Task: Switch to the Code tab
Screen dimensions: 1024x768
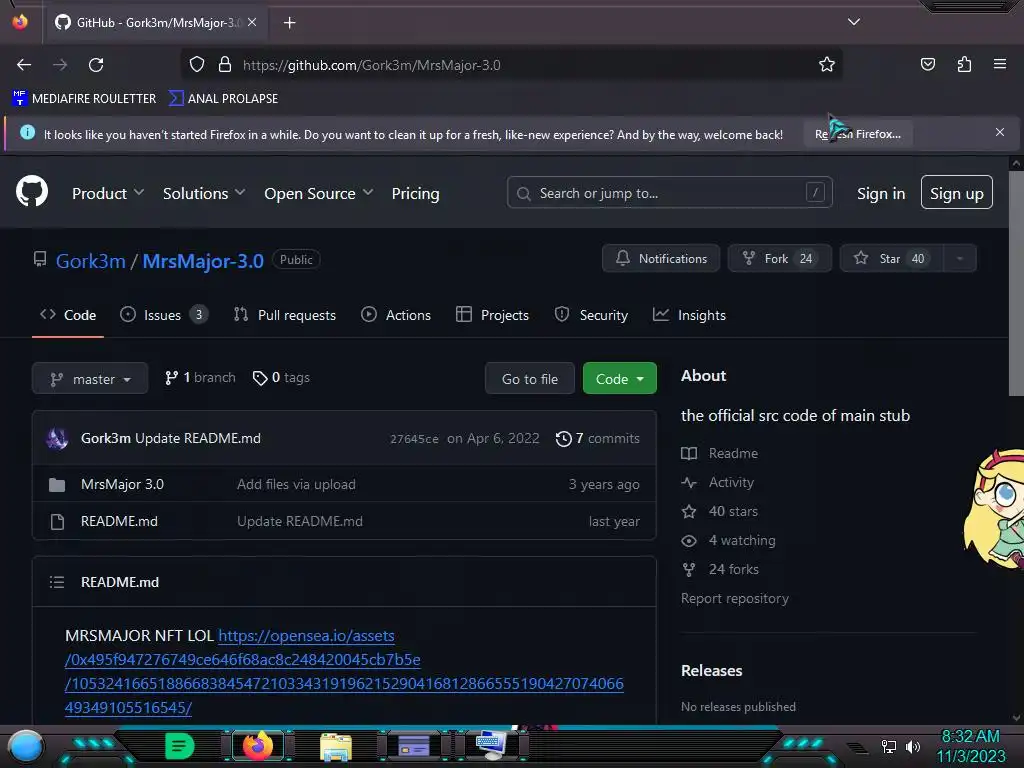Action: pyautogui.click(x=68, y=315)
